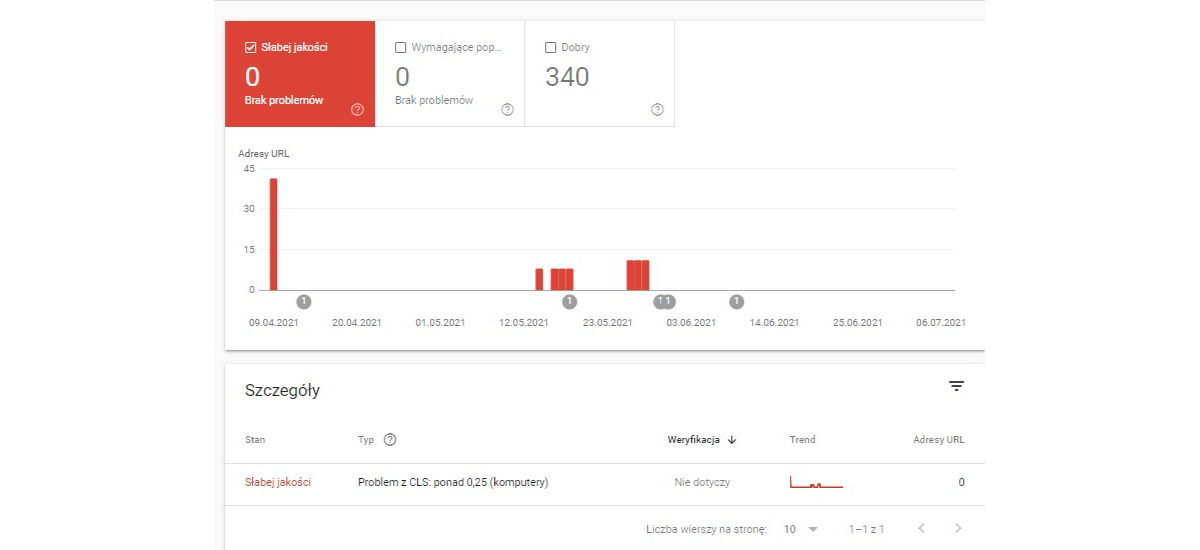Check the Wymagające poprawy checkbox
This screenshot has width=1200, height=550.
pos(401,47)
